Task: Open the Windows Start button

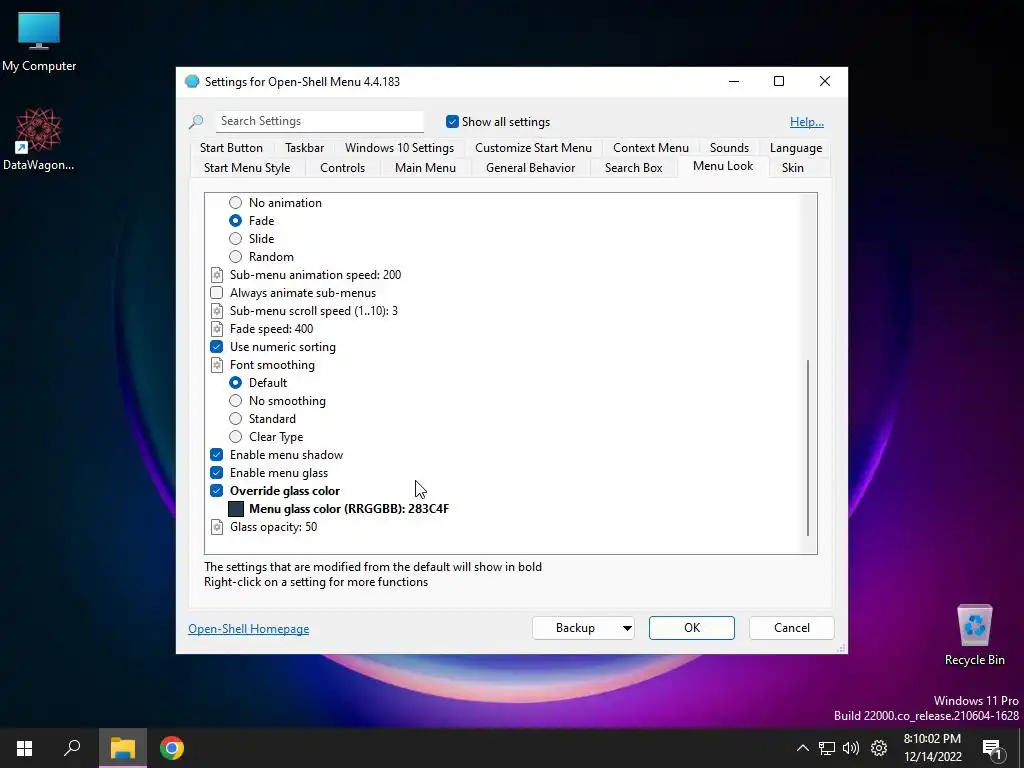Action: [x=25, y=748]
